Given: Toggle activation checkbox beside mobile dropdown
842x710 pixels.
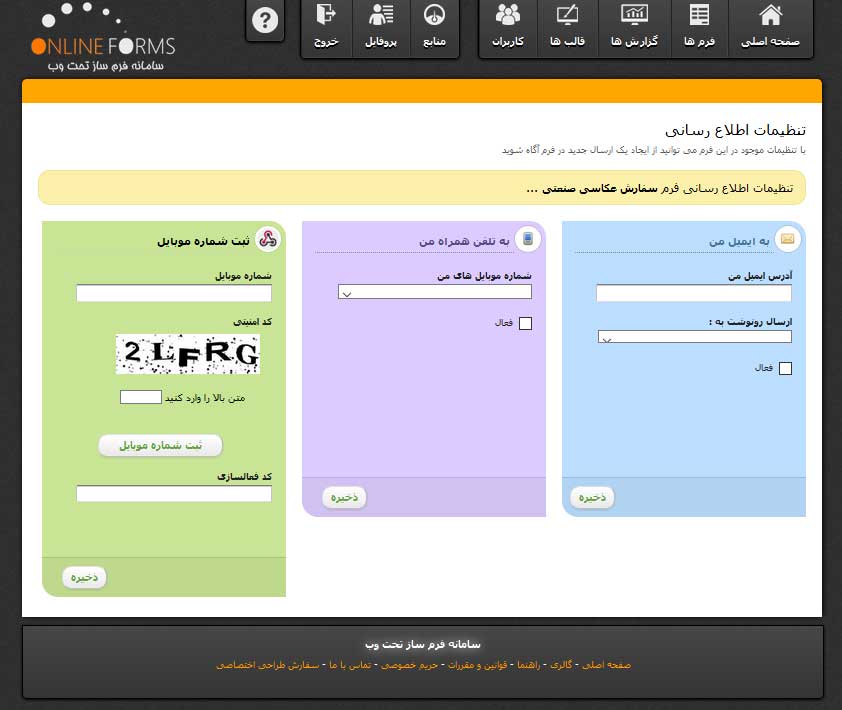Looking at the screenshot, I should (x=527, y=323).
